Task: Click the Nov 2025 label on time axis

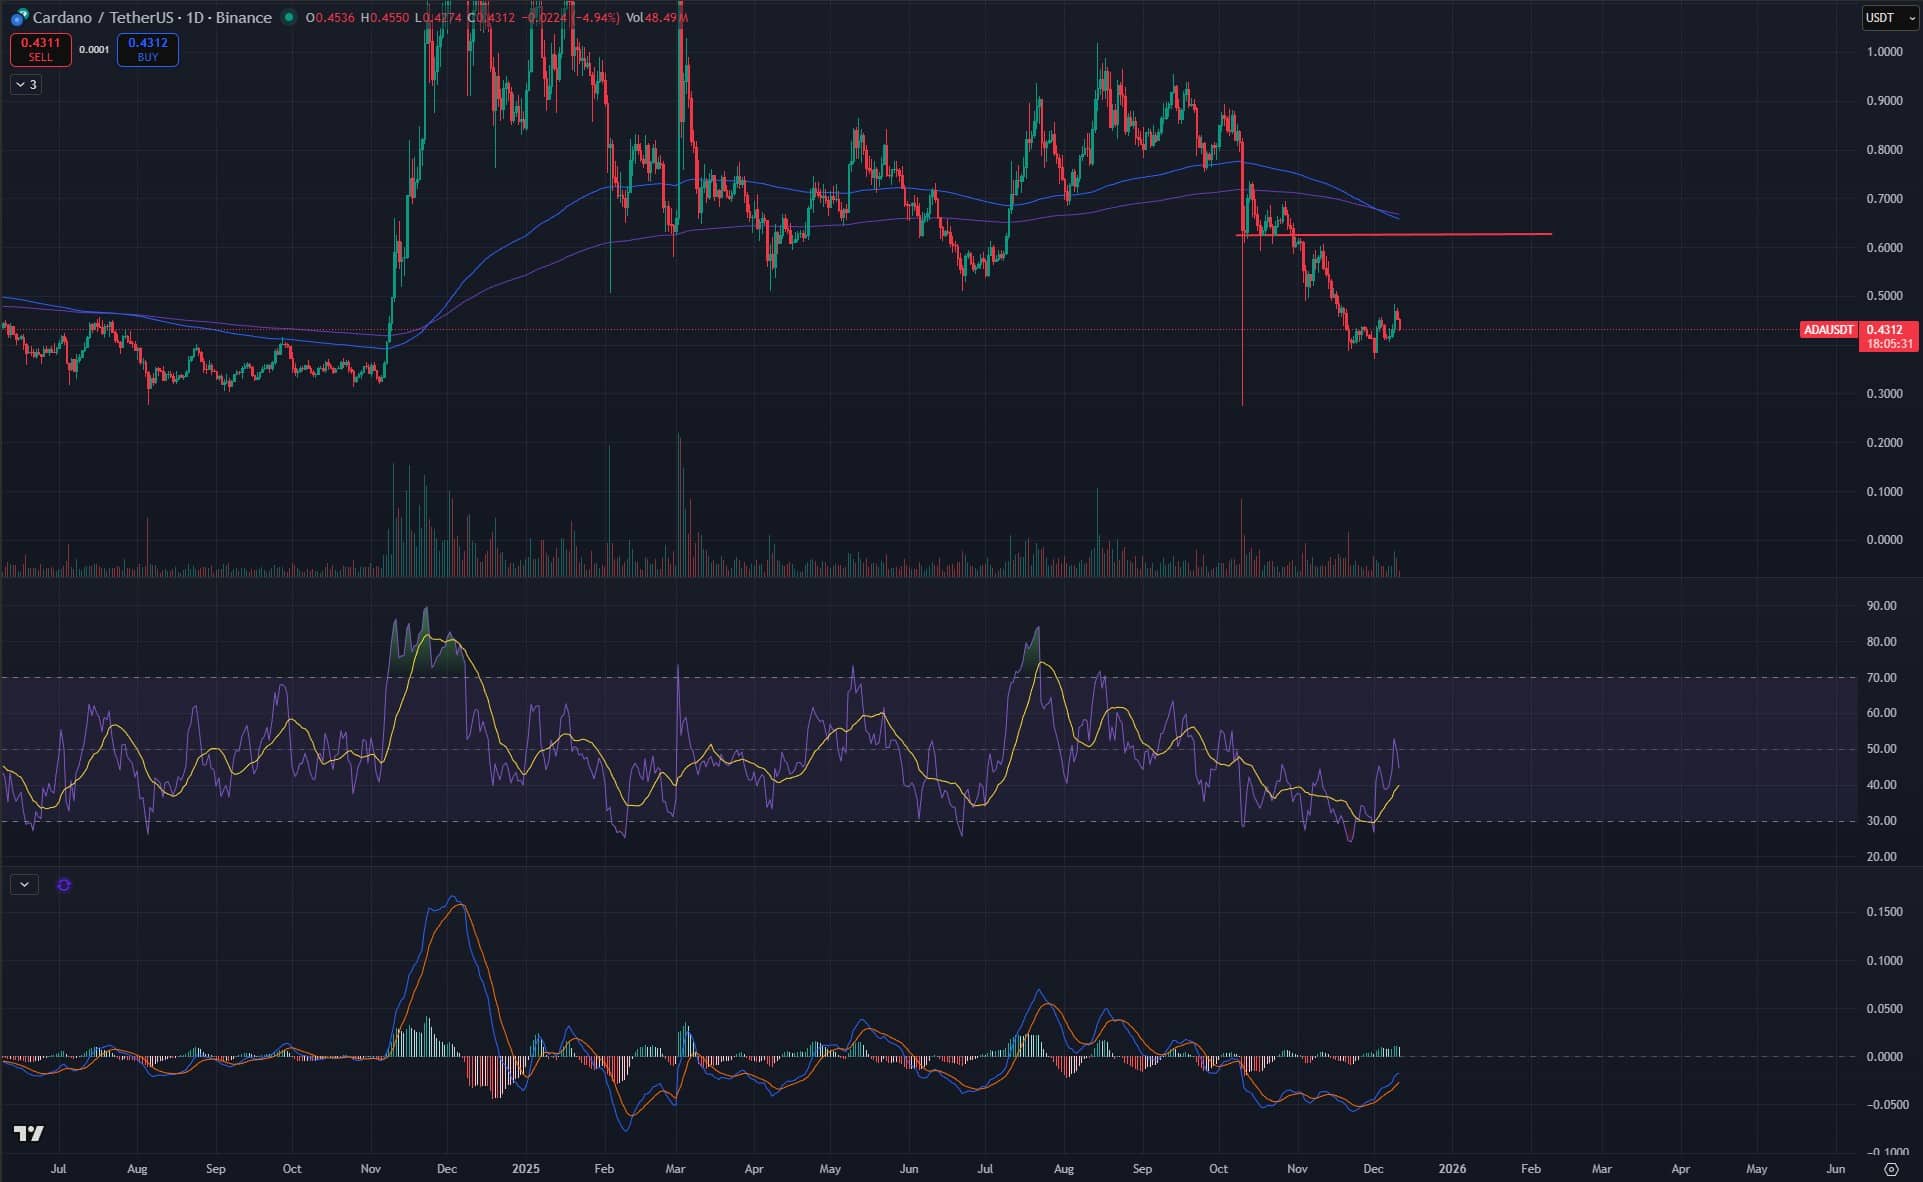Action: tap(1297, 1168)
